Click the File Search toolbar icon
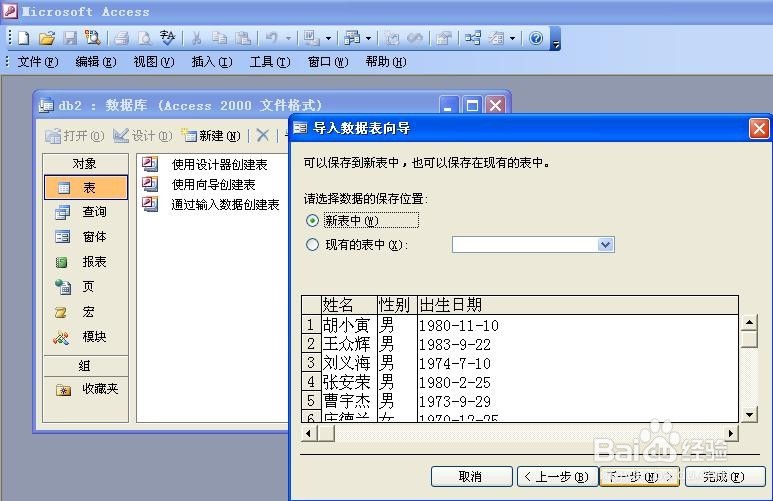773x501 pixels. (92, 38)
